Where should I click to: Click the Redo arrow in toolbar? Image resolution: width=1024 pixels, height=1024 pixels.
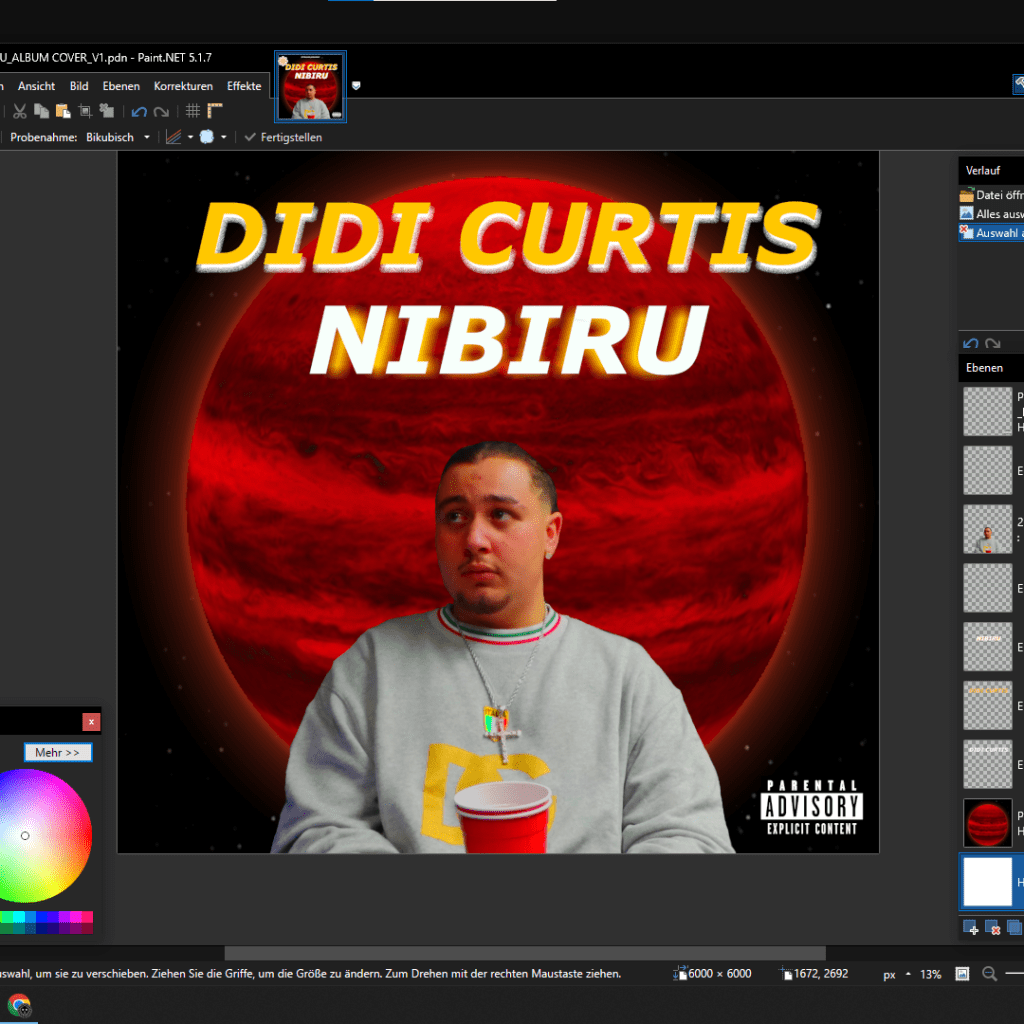click(161, 112)
